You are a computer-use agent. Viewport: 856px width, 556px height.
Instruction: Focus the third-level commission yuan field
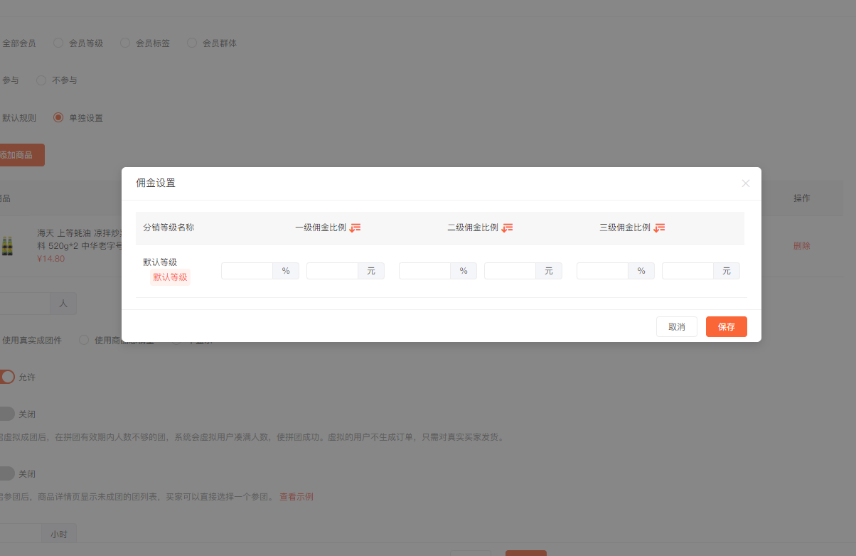pos(688,271)
